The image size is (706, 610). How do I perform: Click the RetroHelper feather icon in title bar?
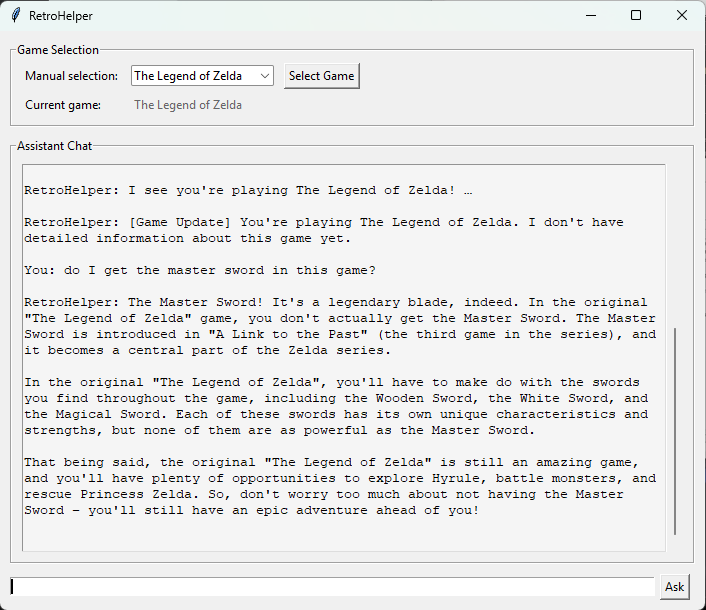16,15
